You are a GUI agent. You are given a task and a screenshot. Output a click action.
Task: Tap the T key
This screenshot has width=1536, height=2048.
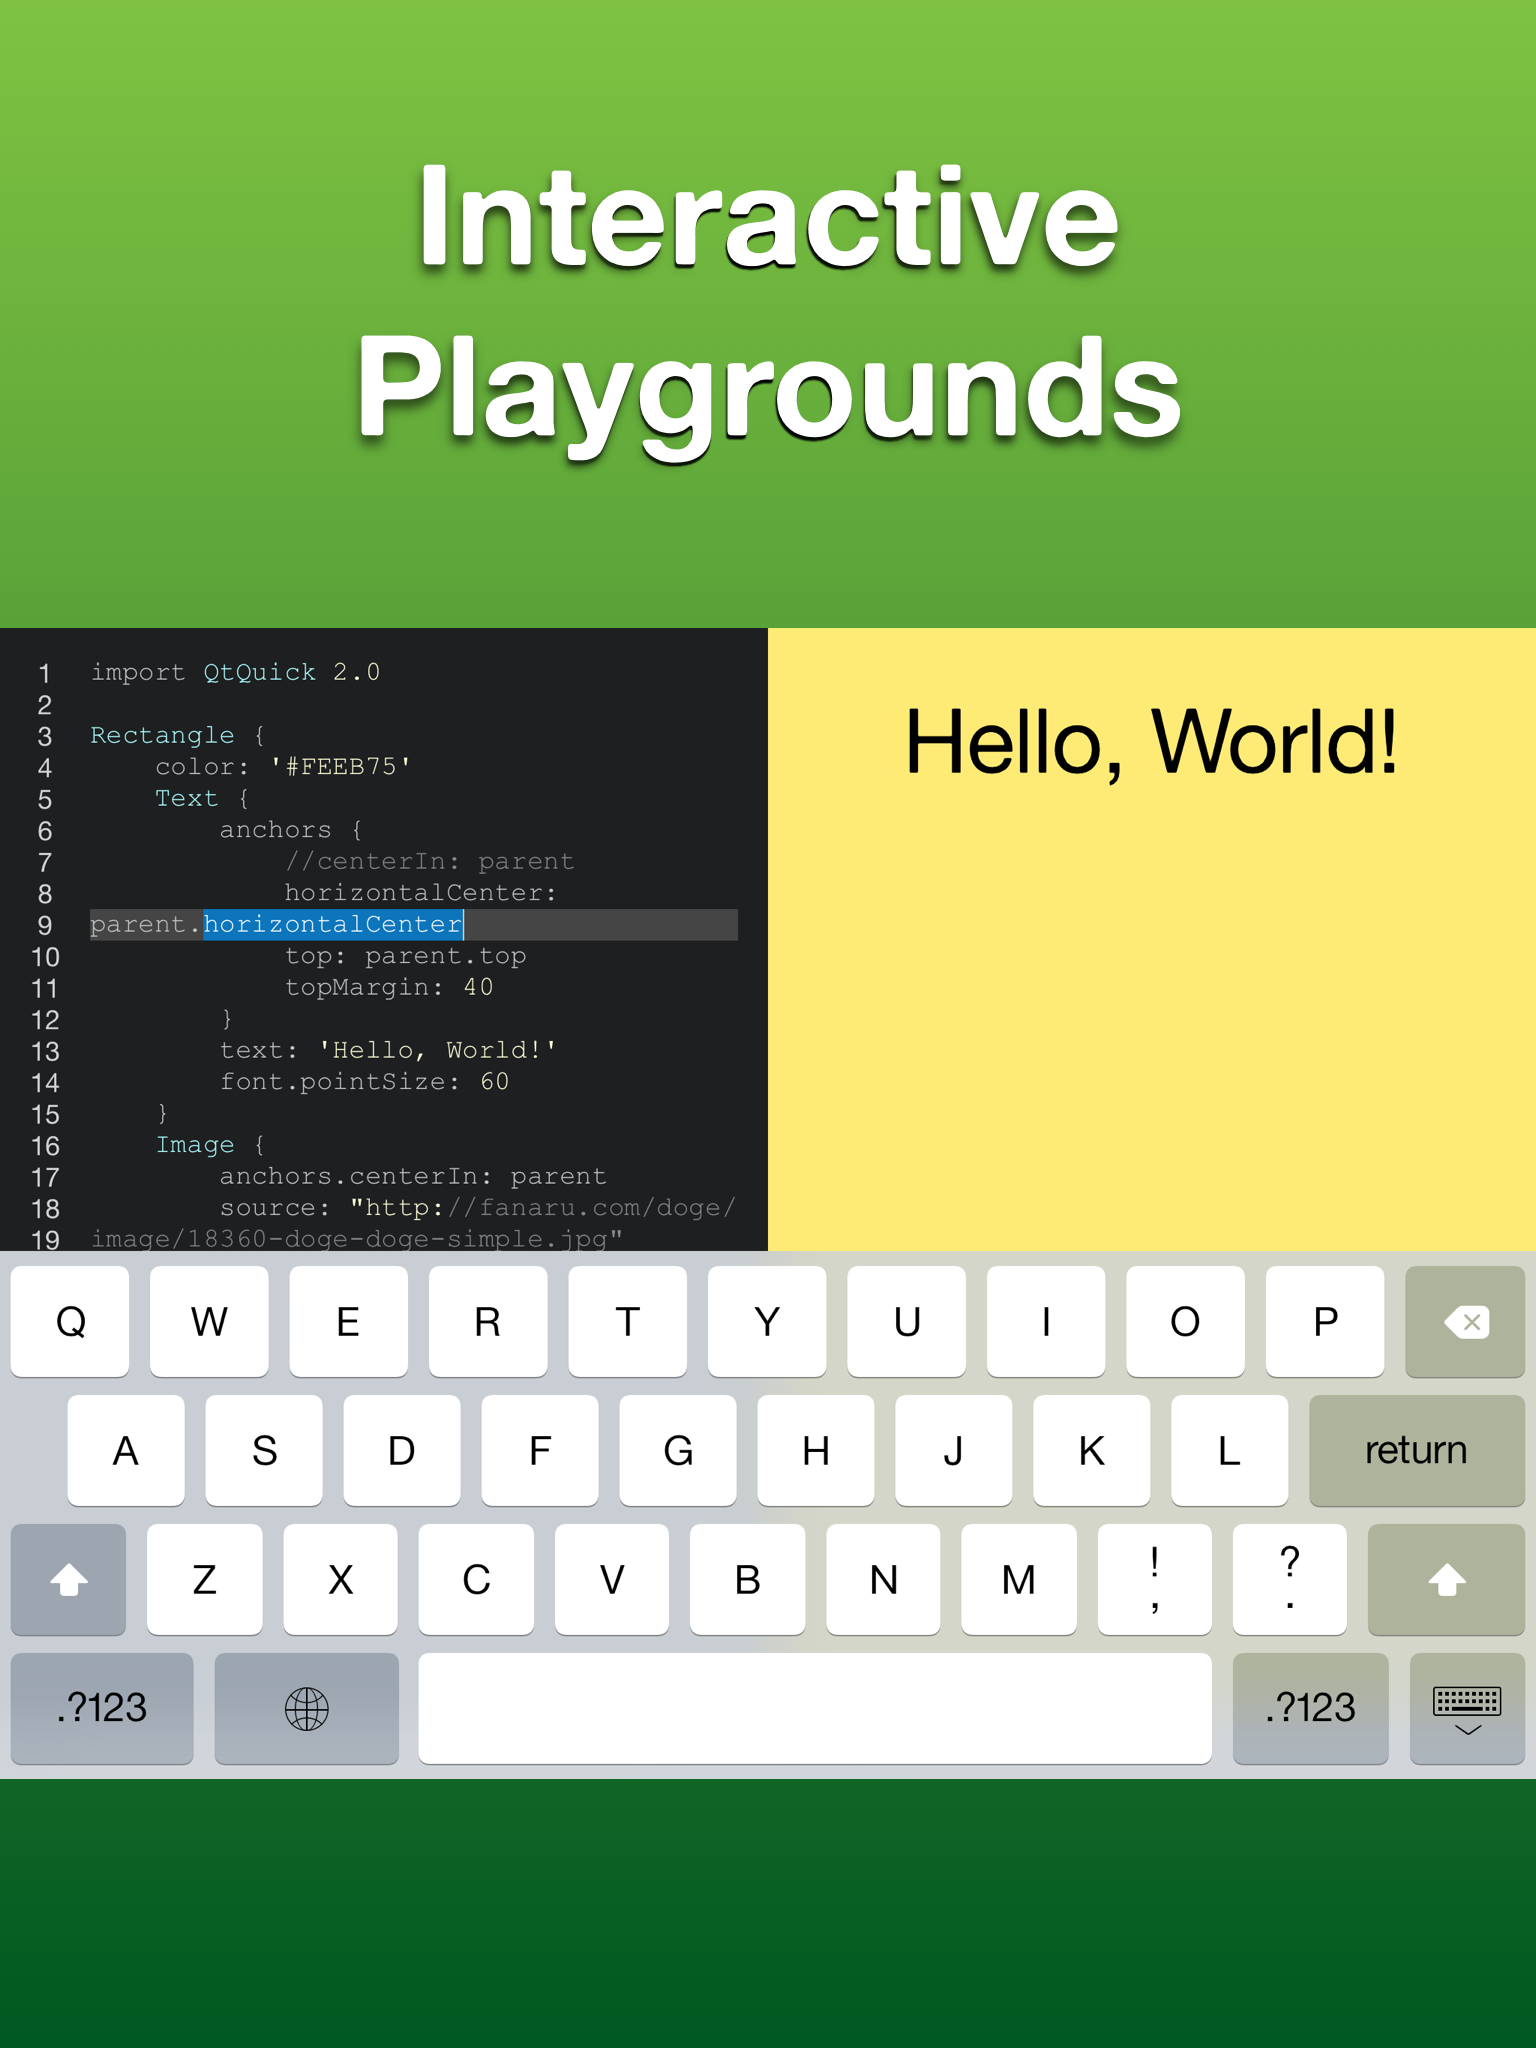pyautogui.click(x=627, y=1322)
